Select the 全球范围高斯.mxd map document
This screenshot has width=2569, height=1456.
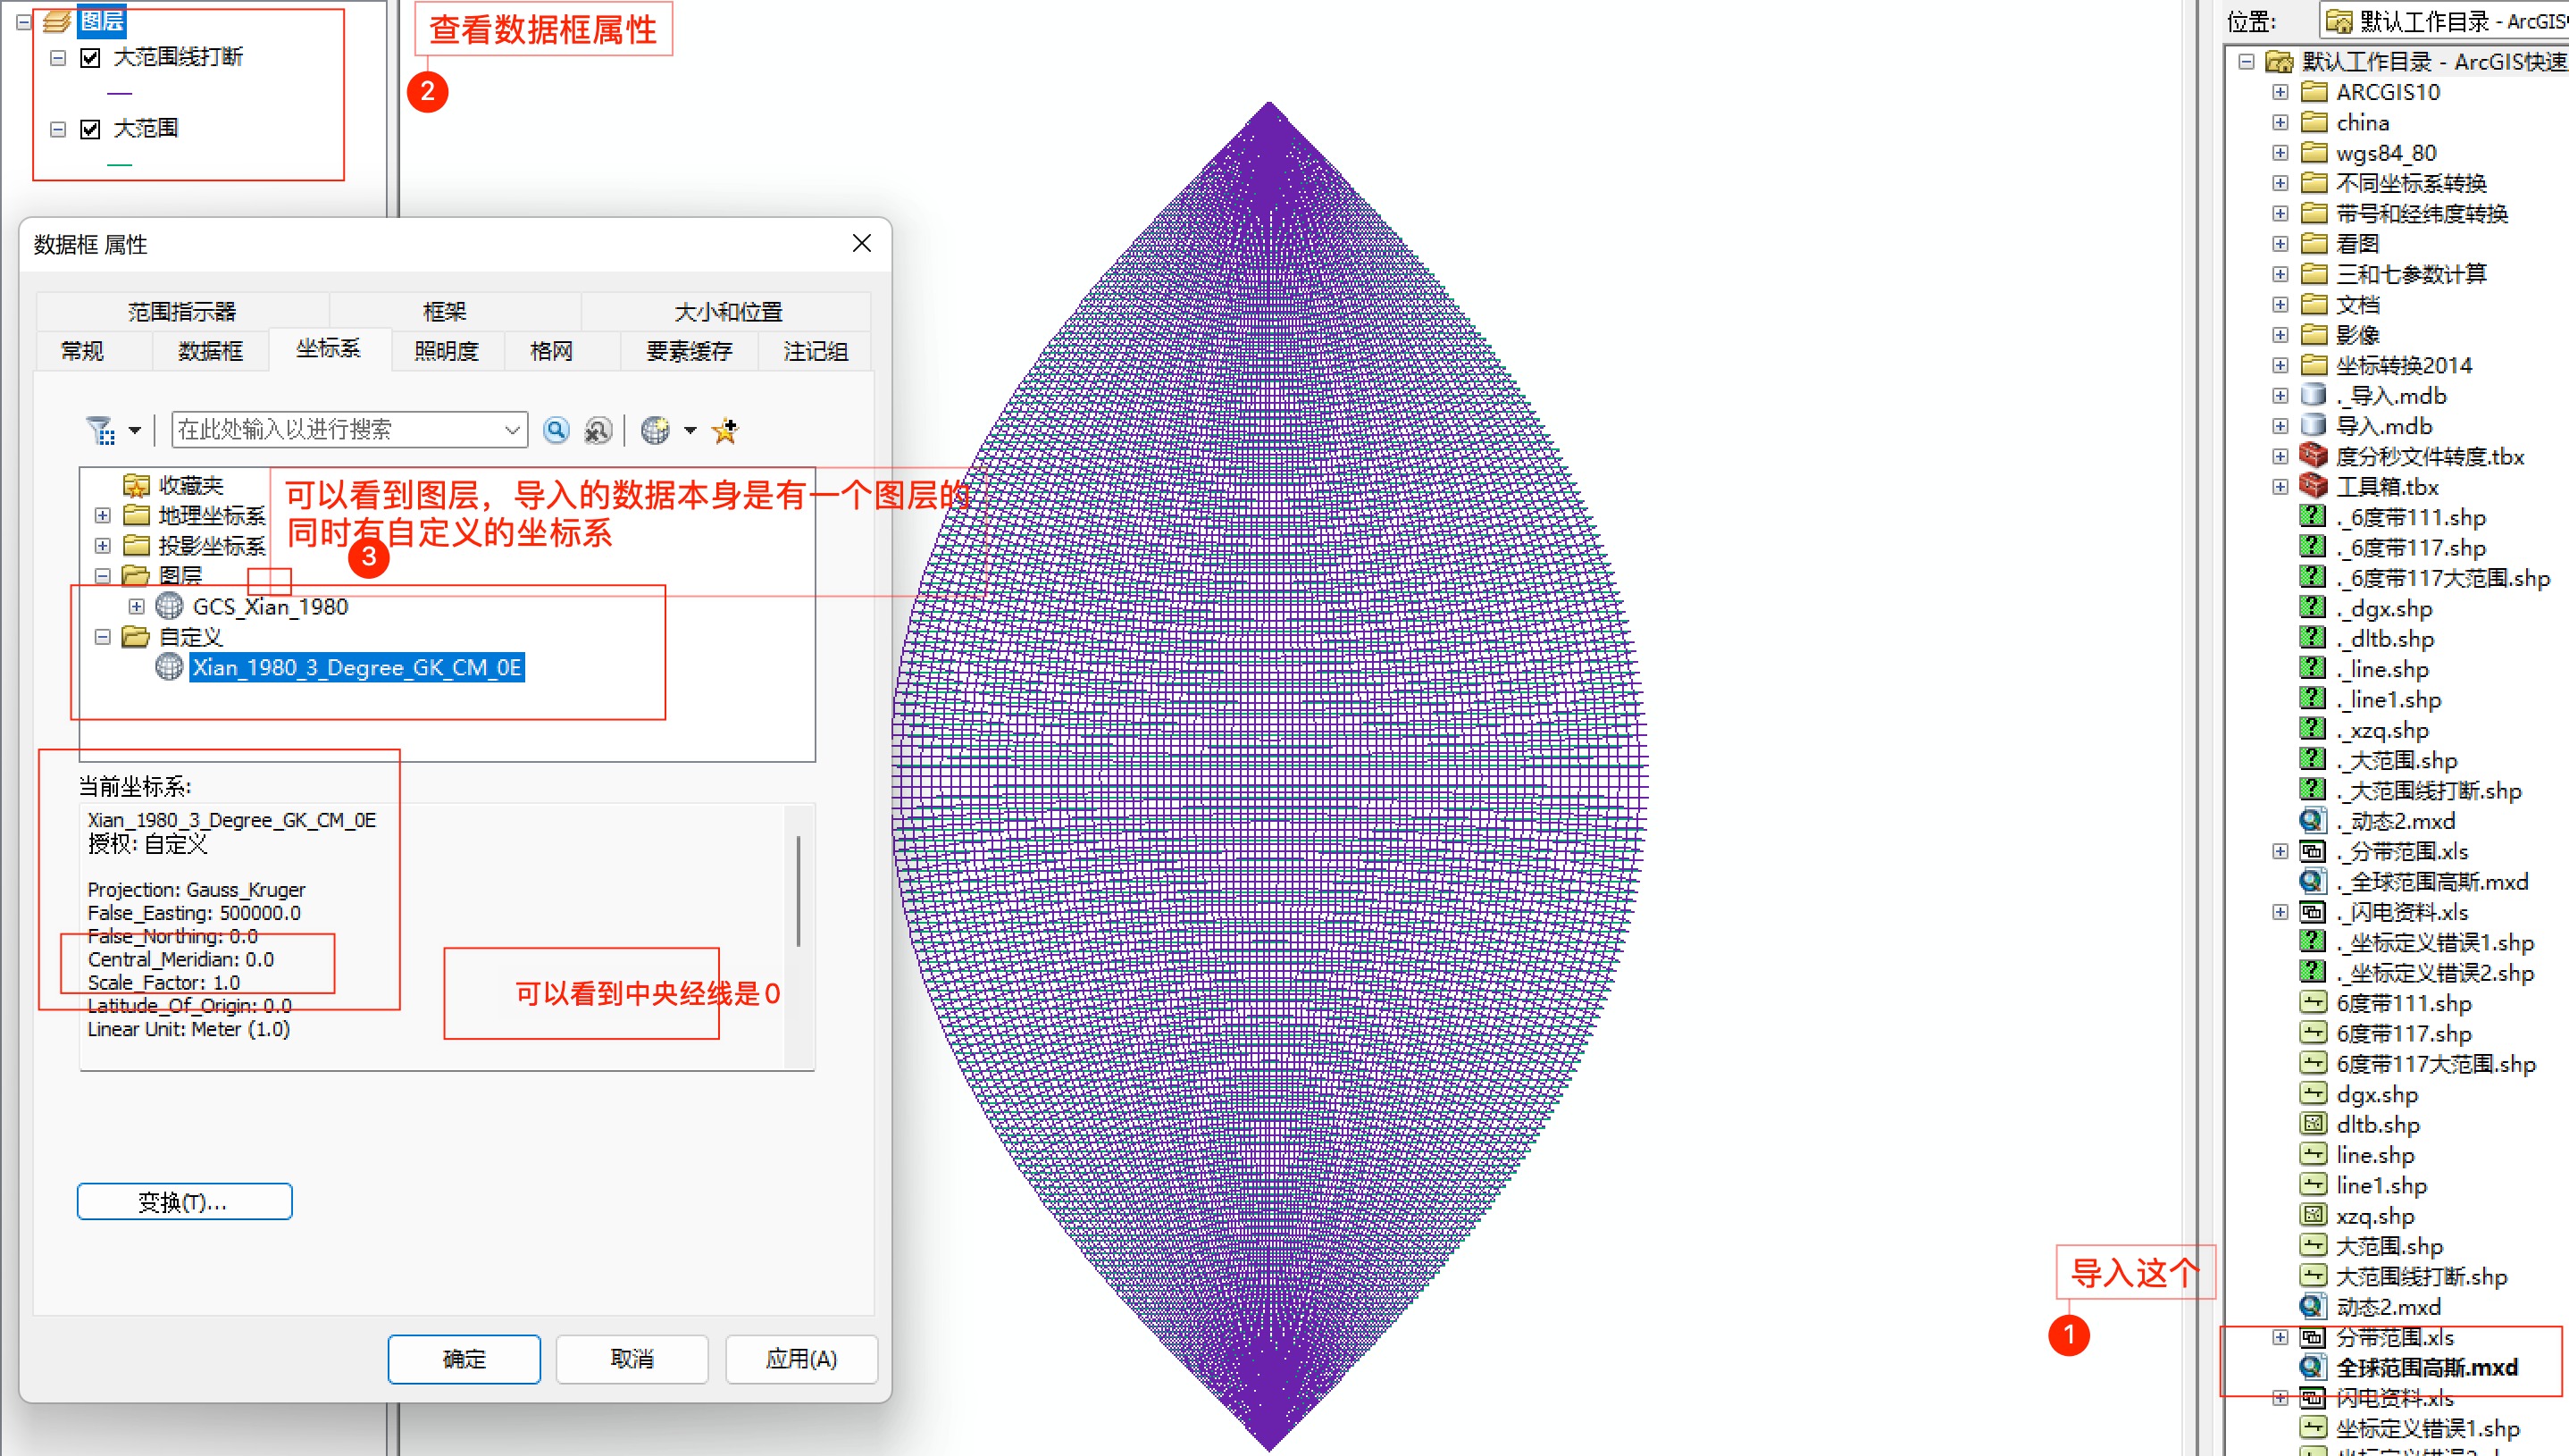click(x=2426, y=1367)
